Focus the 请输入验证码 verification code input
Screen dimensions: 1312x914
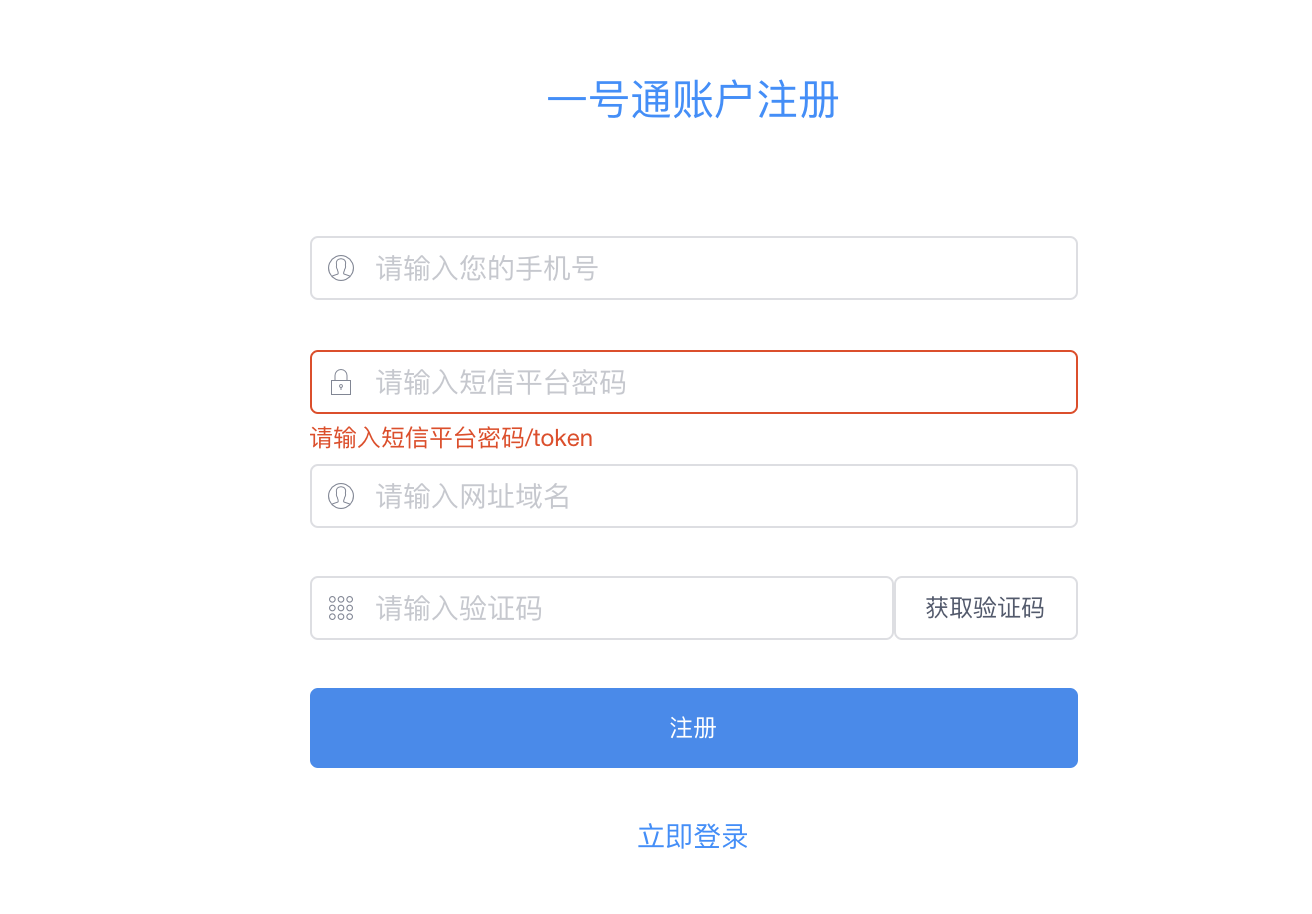[602, 608]
